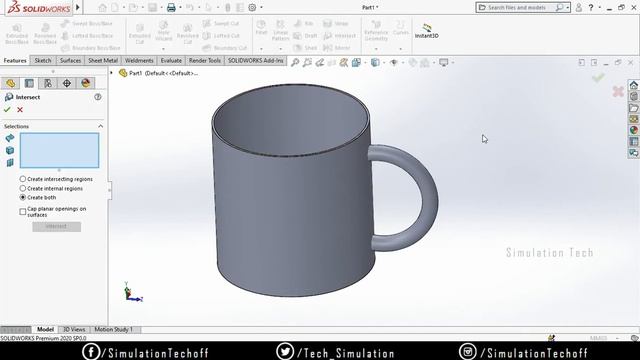
Task: Enable Cap planar openings on surfaces
Action: (x=23, y=211)
